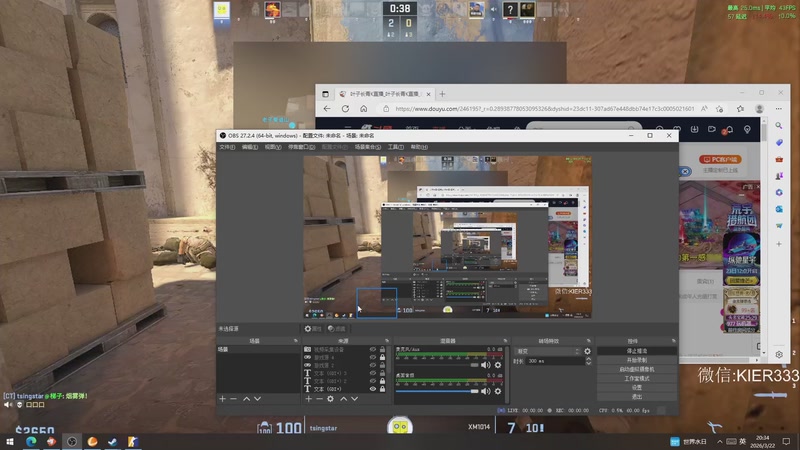
Task: Show hidden icons in the Windows system tray
Action: click(719, 441)
